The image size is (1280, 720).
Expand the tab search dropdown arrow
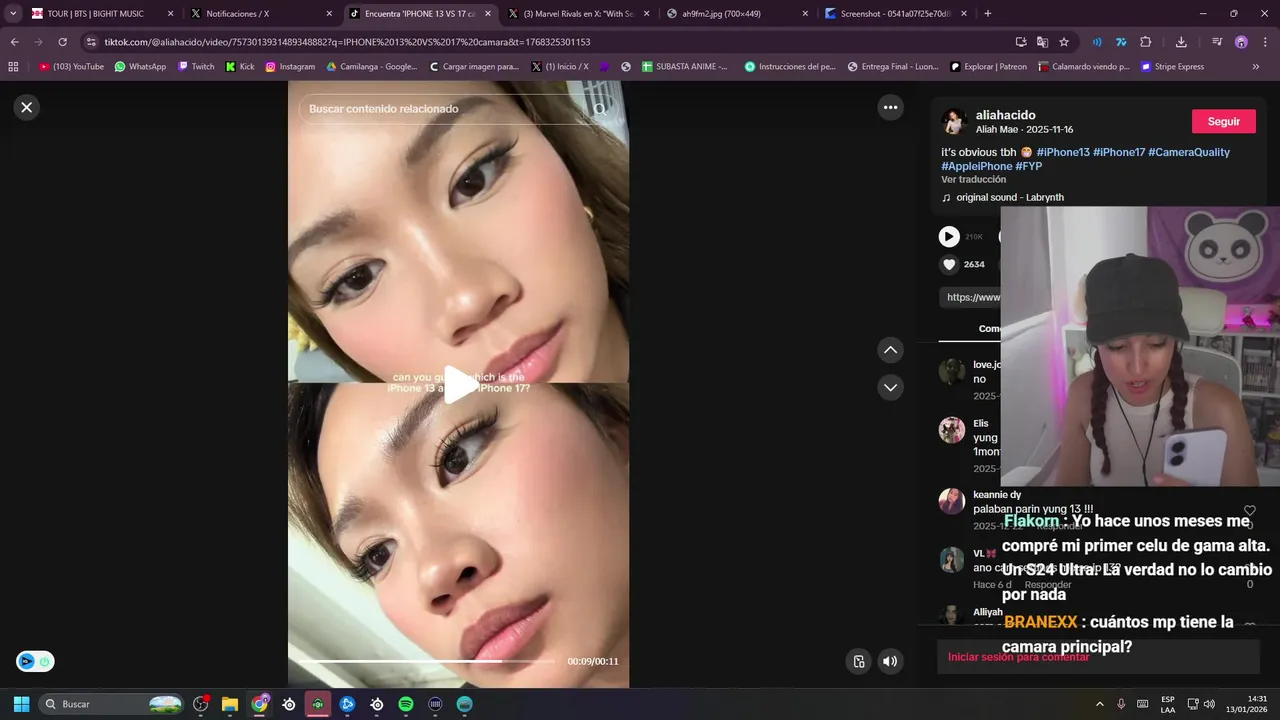coord(12,14)
